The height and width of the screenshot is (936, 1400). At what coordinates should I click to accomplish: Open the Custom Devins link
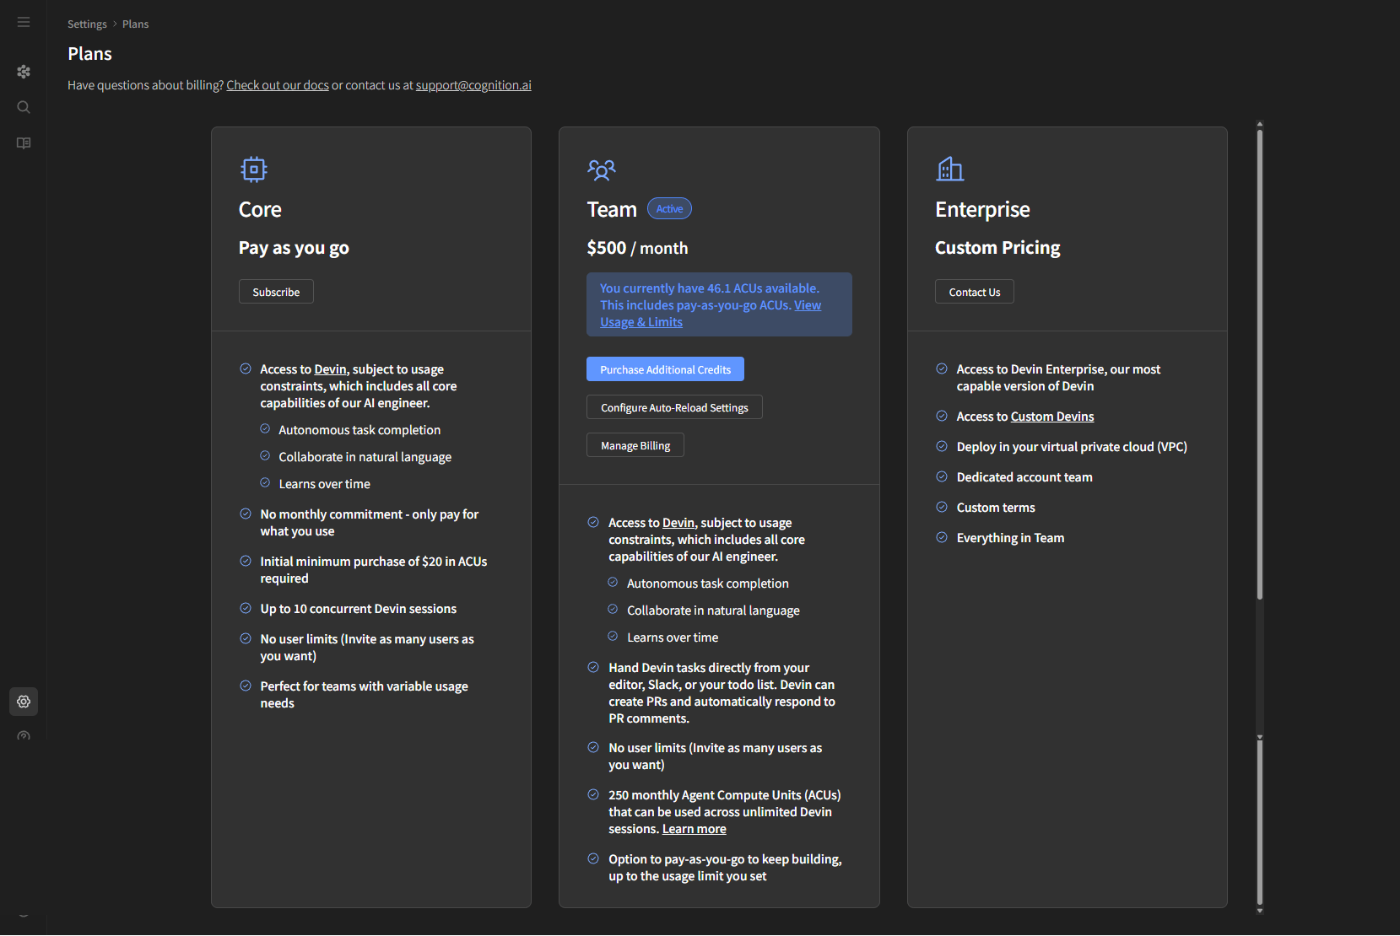pos(1052,417)
